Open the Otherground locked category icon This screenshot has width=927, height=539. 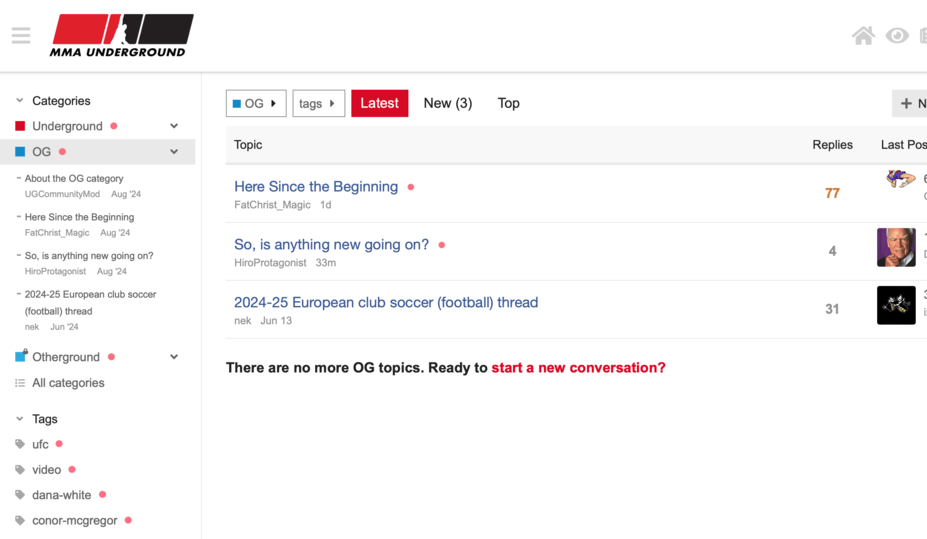(x=21, y=356)
